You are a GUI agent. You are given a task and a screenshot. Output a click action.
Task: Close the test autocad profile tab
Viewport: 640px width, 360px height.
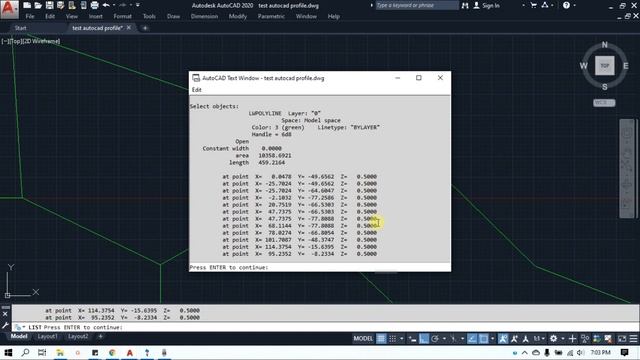pyautogui.click(x=129, y=28)
